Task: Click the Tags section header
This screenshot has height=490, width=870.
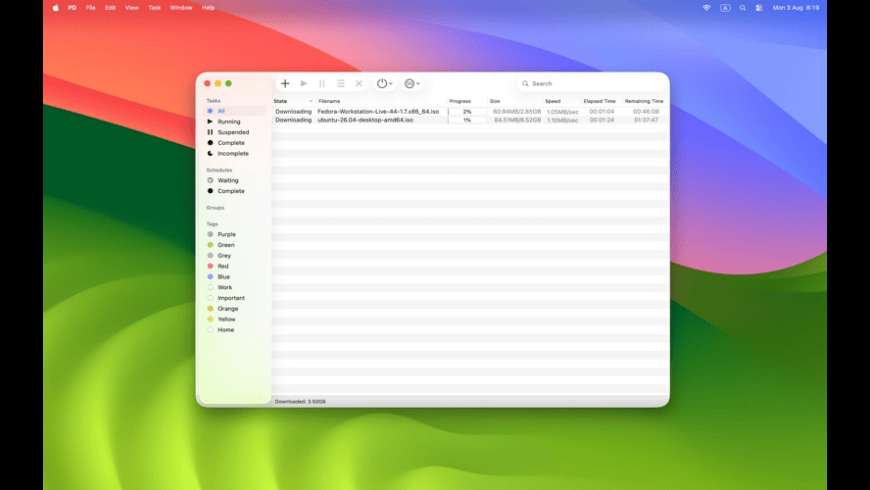Action: coord(212,224)
